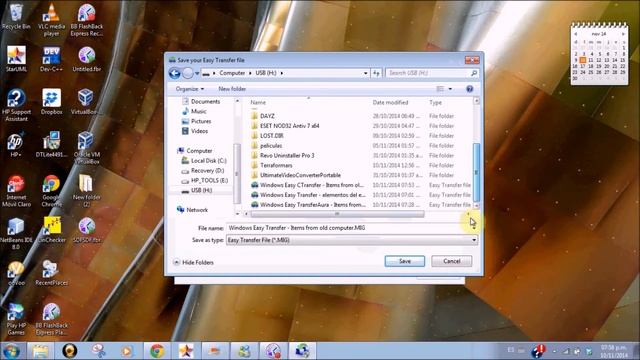Open DTLite desktop shortcut
640x360 pixels.
(x=51, y=144)
